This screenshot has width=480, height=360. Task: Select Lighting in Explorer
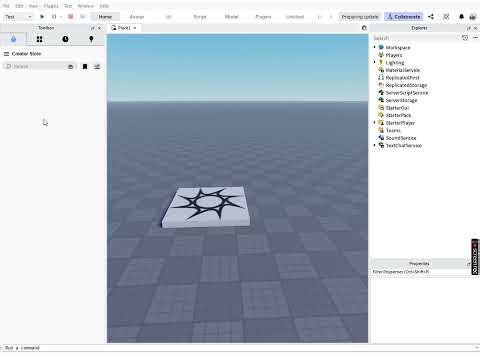[395, 63]
